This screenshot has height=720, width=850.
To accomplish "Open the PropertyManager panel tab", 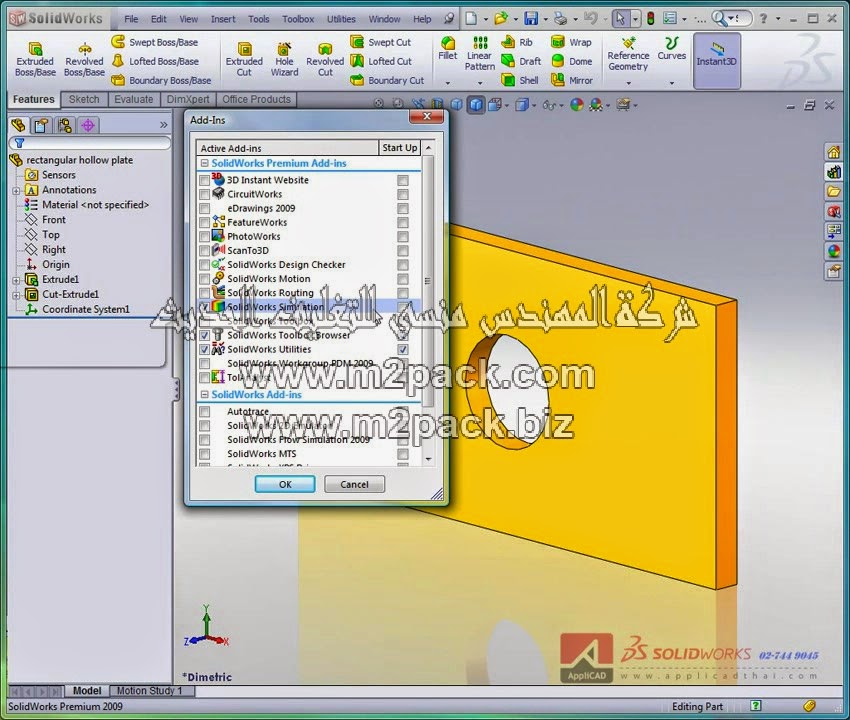I will [x=41, y=125].
